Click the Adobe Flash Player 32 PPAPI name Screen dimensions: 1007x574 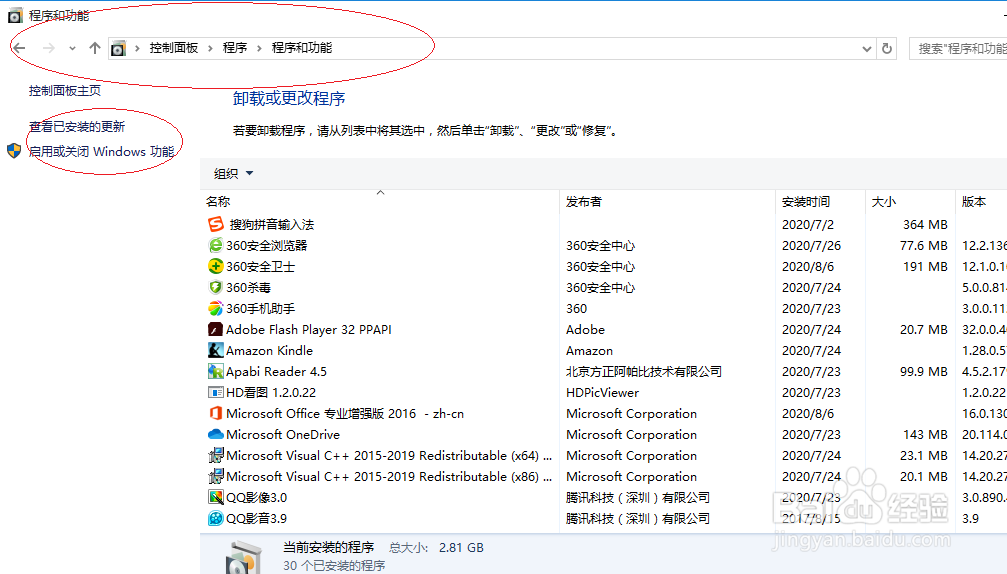click(309, 330)
